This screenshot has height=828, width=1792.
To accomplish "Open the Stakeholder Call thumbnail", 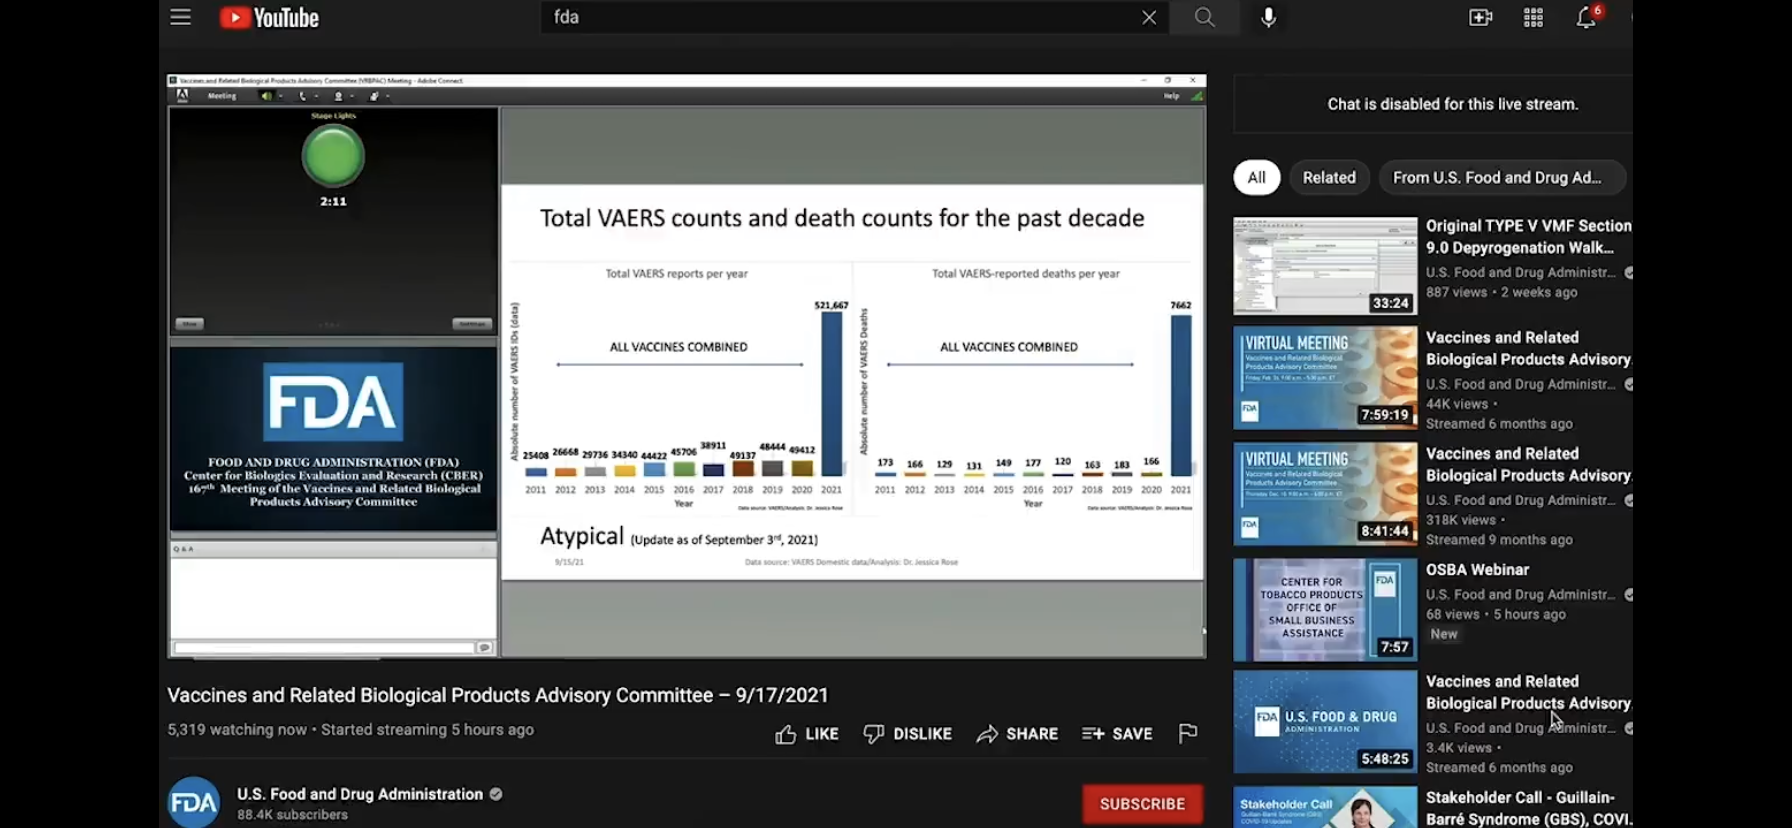I will pyautogui.click(x=1325, y=807).
